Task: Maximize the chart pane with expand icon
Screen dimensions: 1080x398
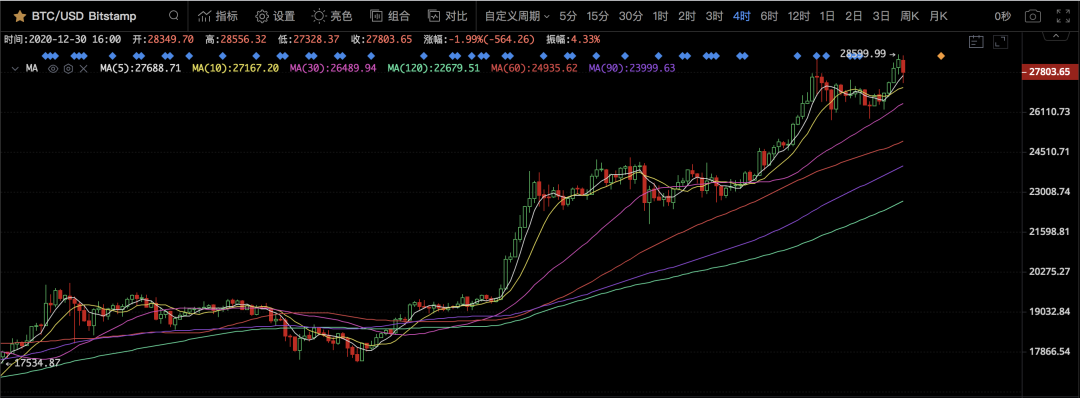Action: [1000, 43]
